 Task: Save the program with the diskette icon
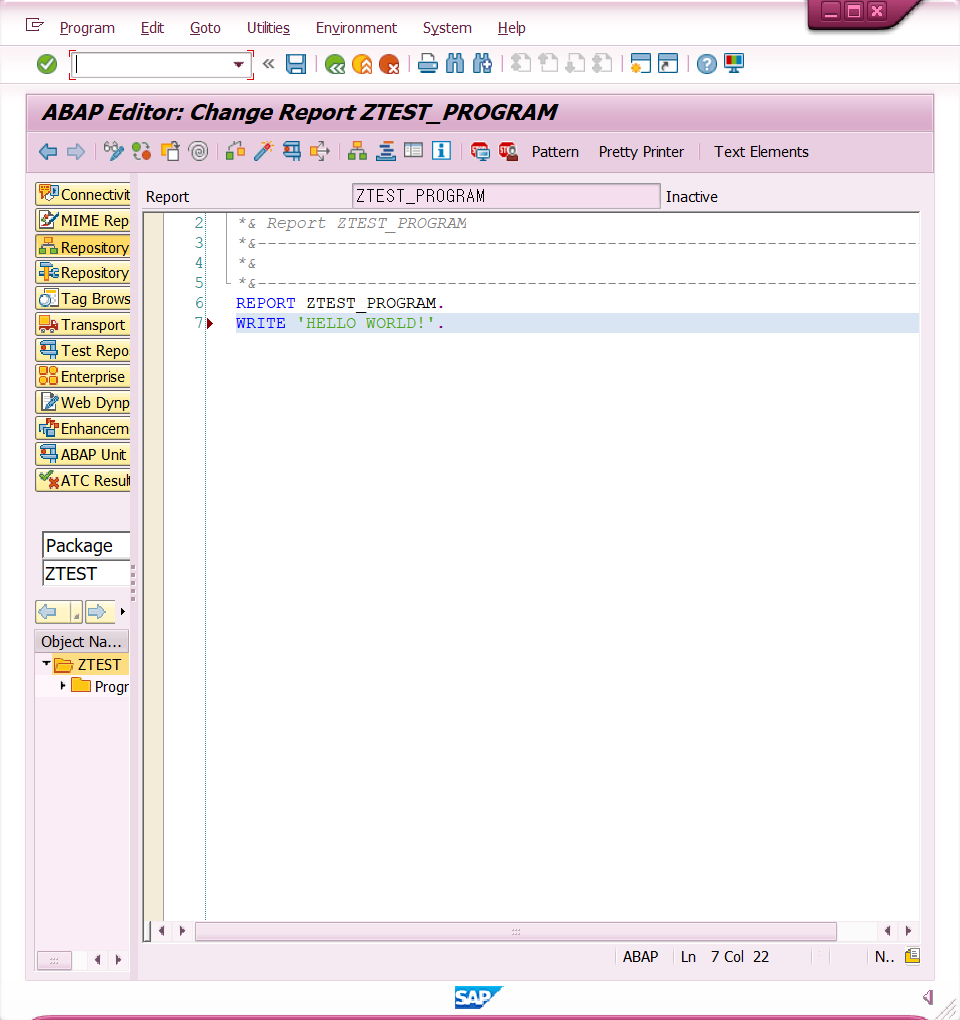[296, 64]
